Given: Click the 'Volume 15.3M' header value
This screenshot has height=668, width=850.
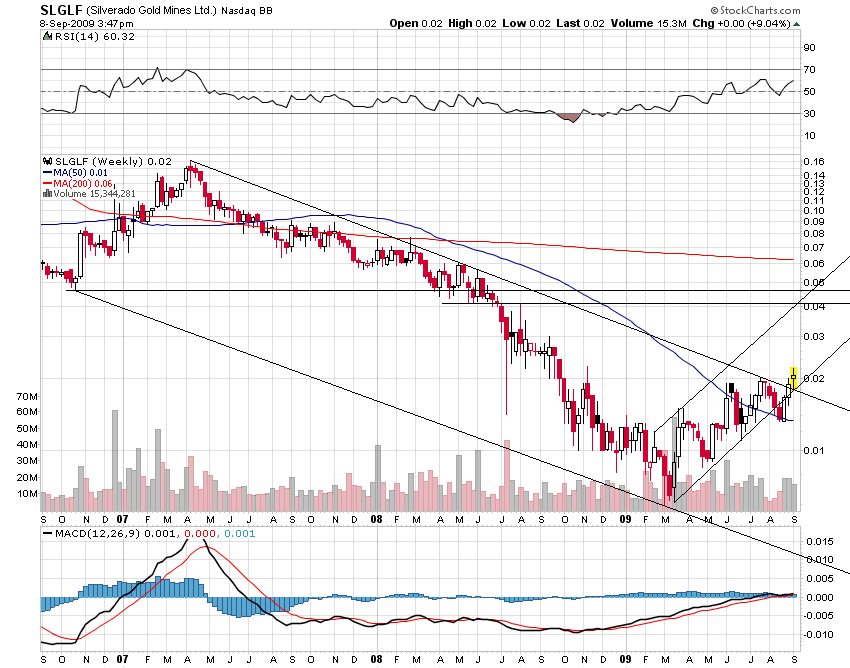Looking at the screenshot, I should (x=648, y=23).
